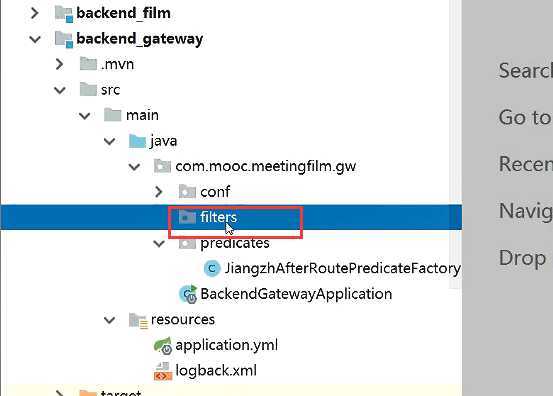Select the JiangzhAfterRoutePredicateFactory class icon
This screenshot has height=396, width=553.
pos(212,269)
